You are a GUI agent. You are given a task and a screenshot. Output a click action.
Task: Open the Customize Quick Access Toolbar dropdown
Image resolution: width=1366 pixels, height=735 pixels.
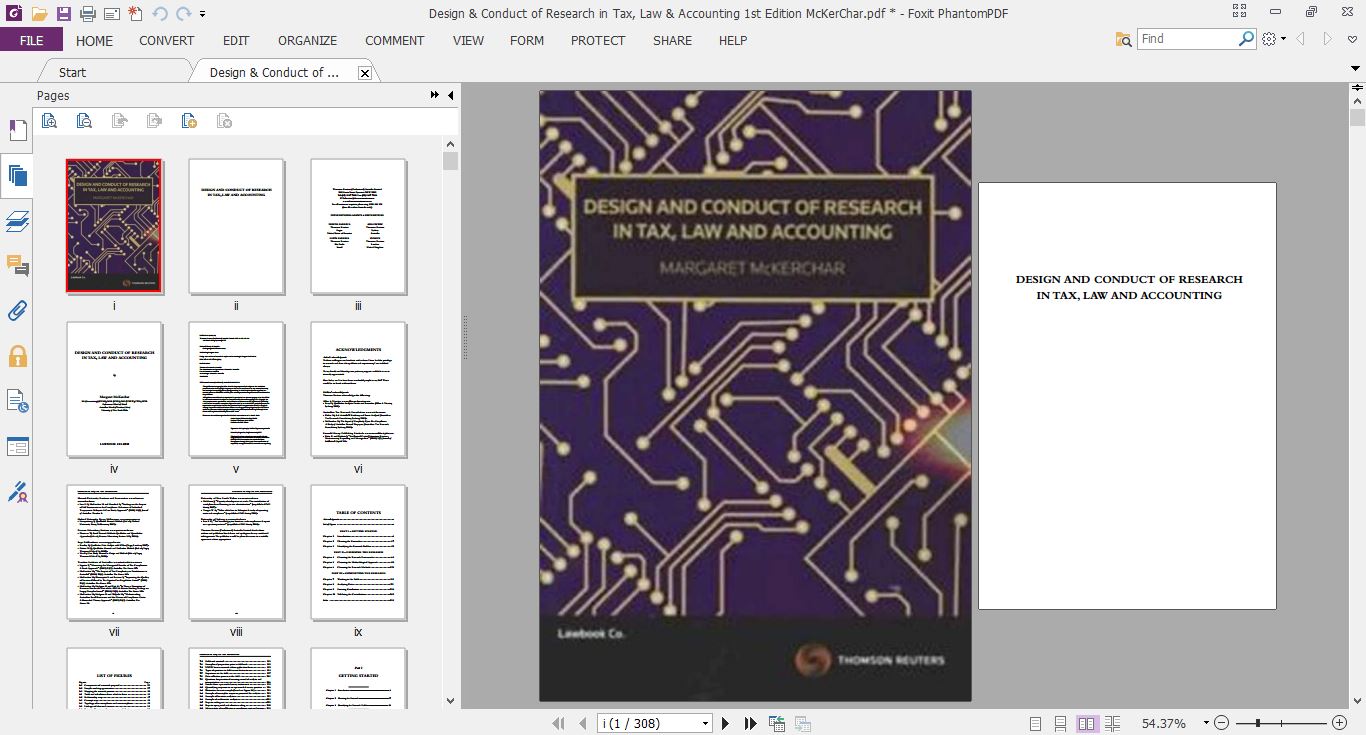click(203, 14)
